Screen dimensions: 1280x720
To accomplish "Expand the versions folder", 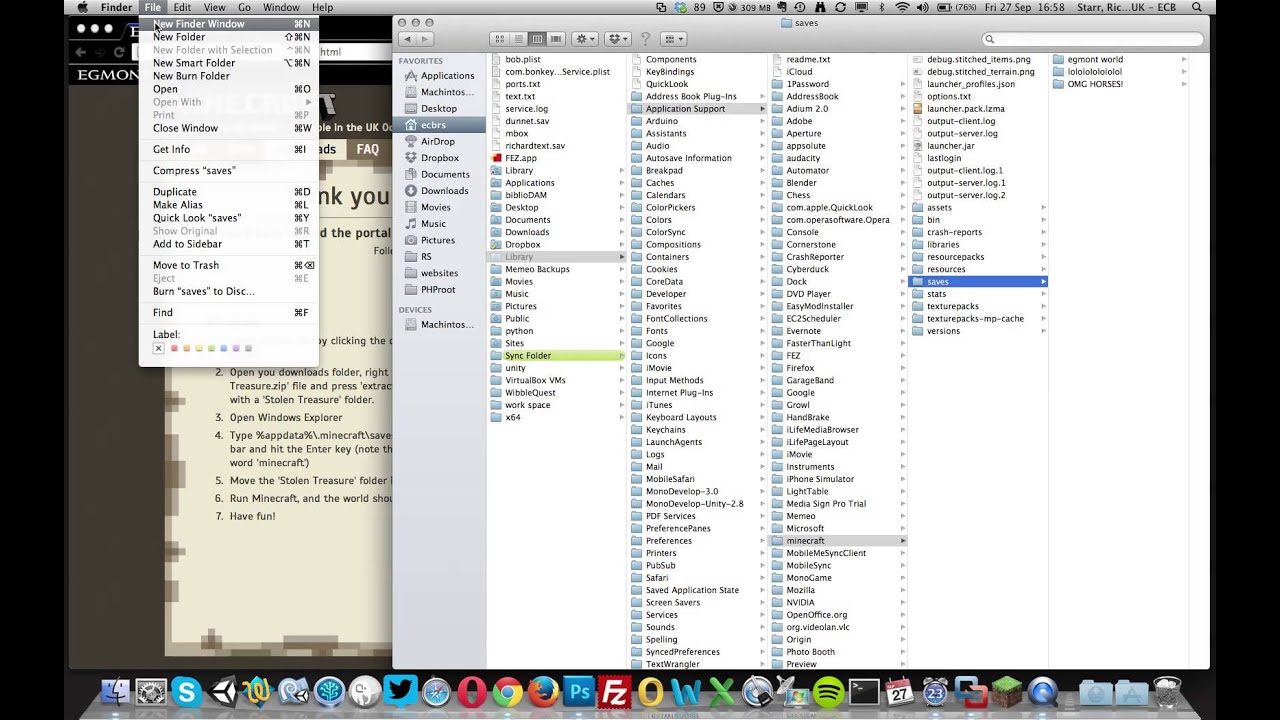I will click(x=1044, y=331).
